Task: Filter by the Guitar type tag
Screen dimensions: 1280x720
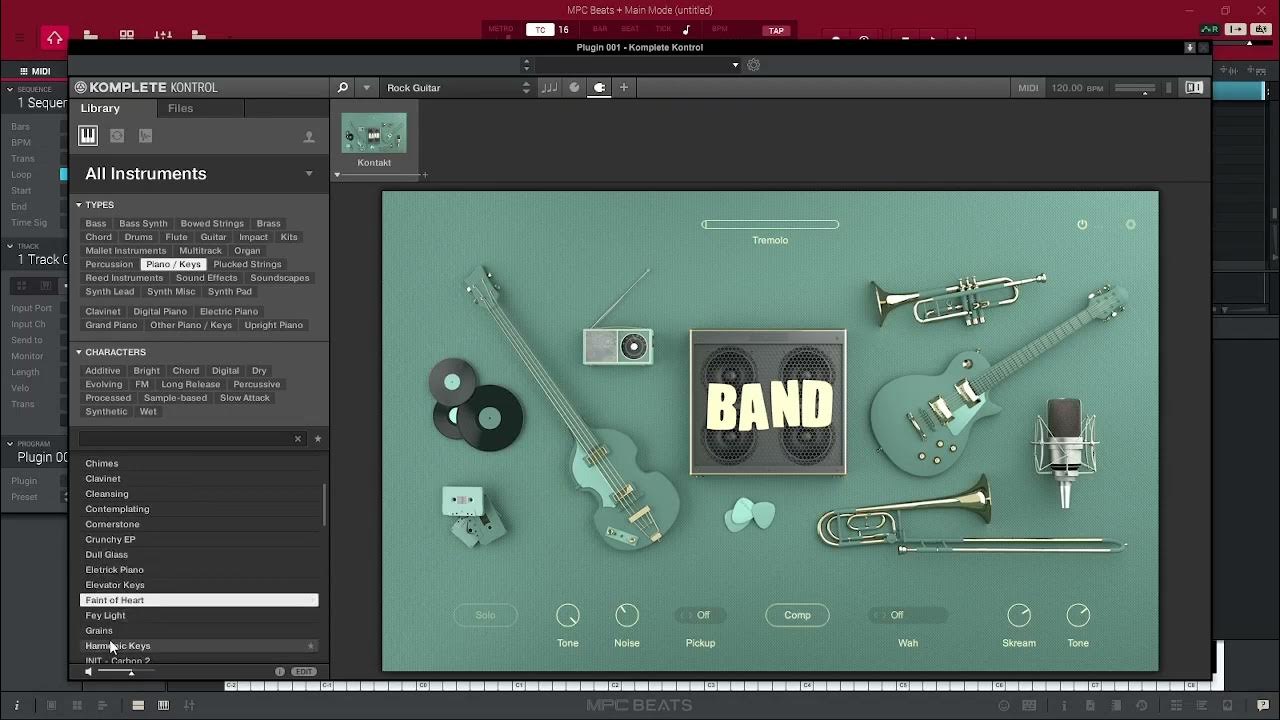Action: (213, 237)
